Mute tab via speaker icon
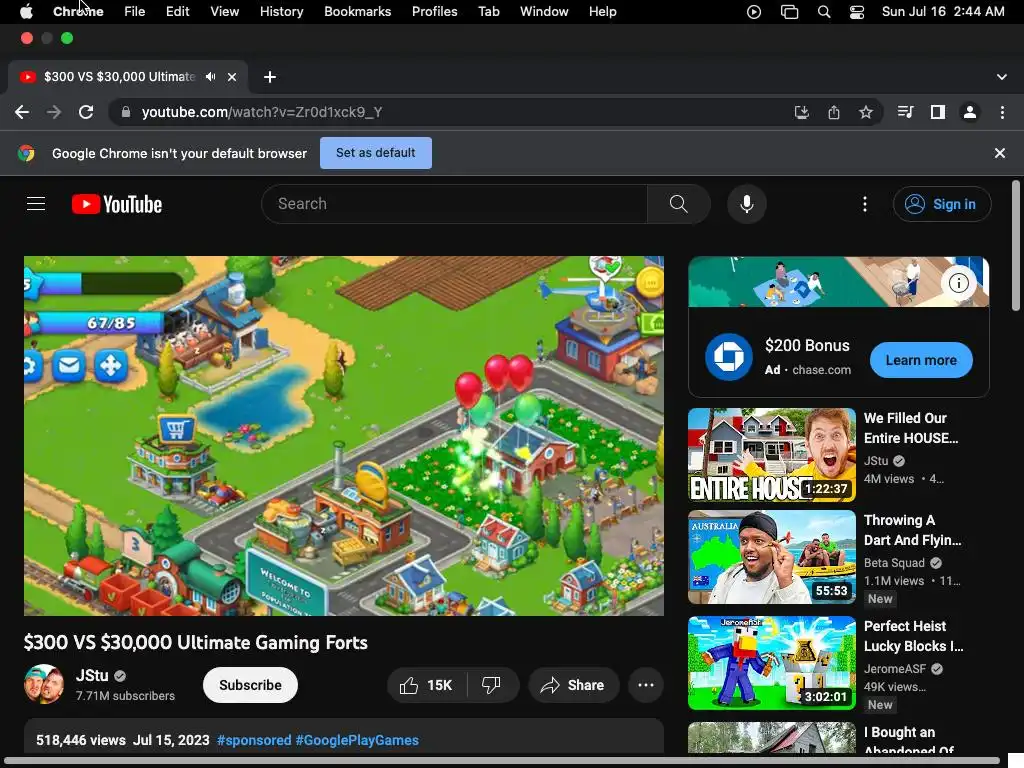 [x=210, y=77]
